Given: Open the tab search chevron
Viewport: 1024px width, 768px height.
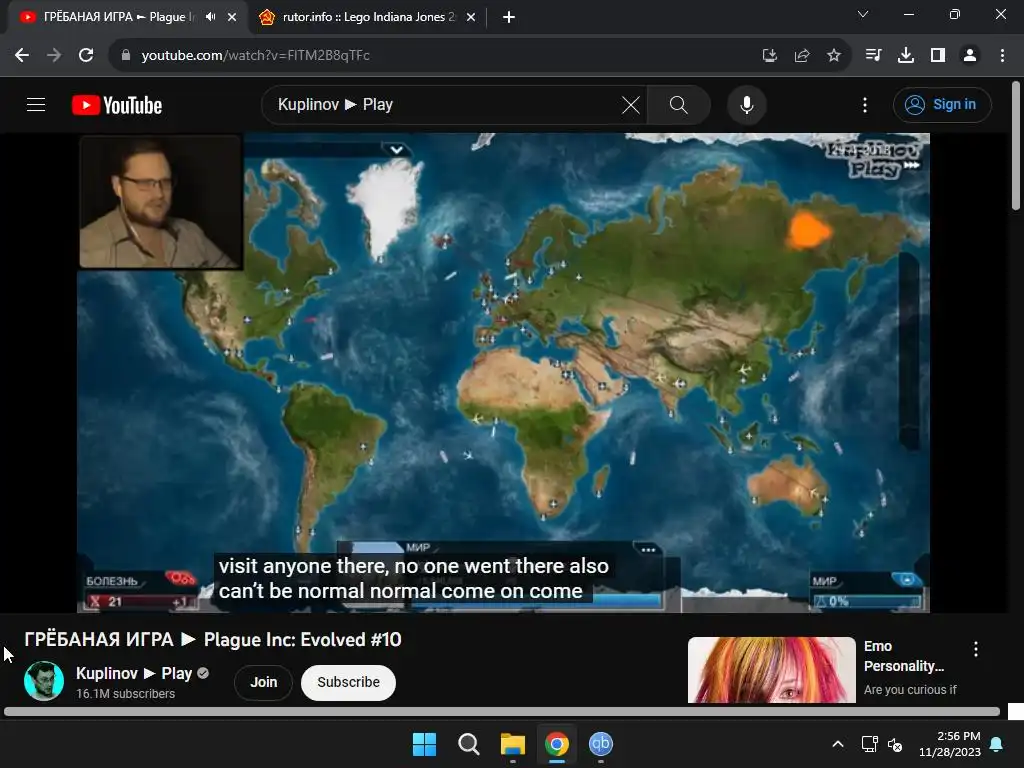Looking at the screenshot, I should [x=863, y=14].
